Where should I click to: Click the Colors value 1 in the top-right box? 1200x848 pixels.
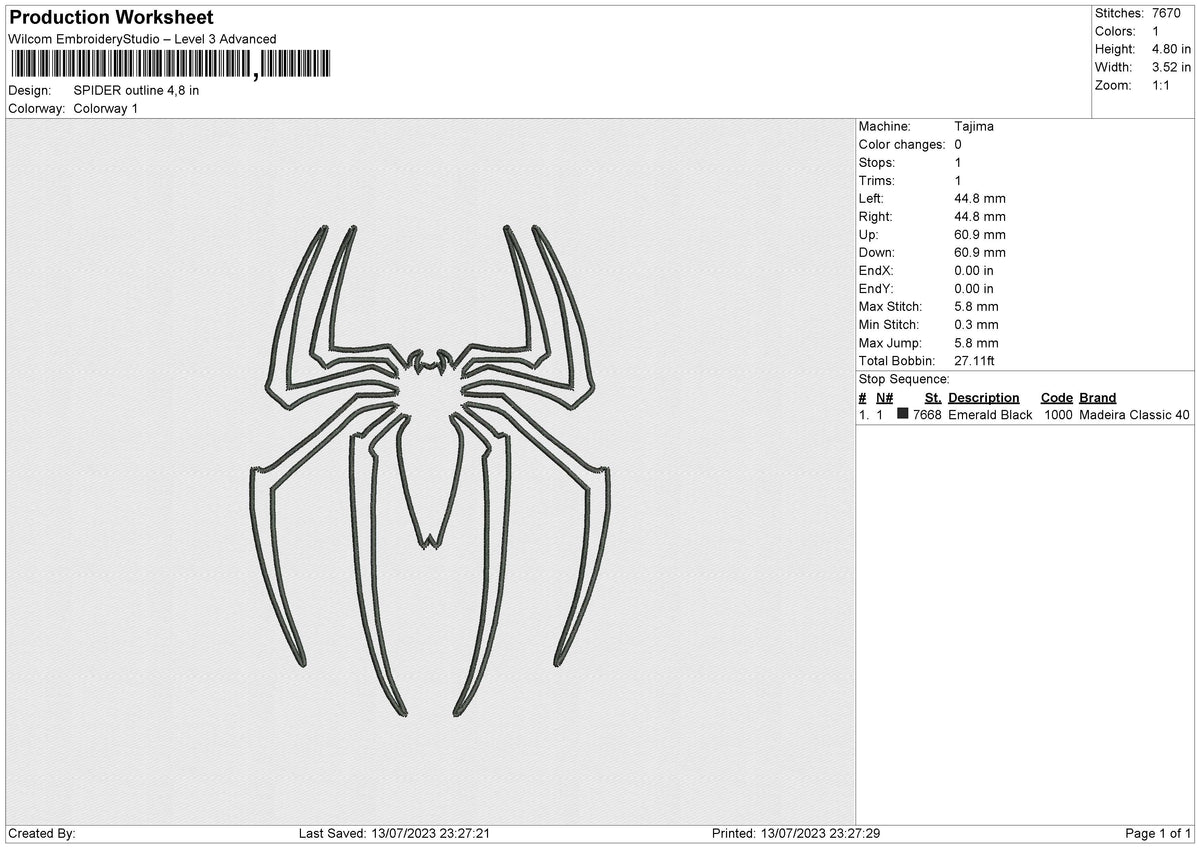coord(1156,31)
